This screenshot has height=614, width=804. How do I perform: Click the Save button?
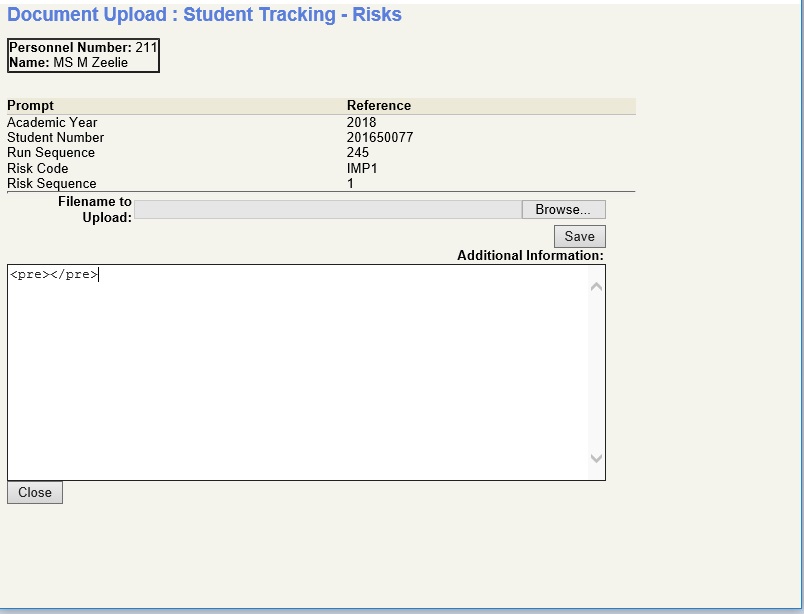point(579,236)
